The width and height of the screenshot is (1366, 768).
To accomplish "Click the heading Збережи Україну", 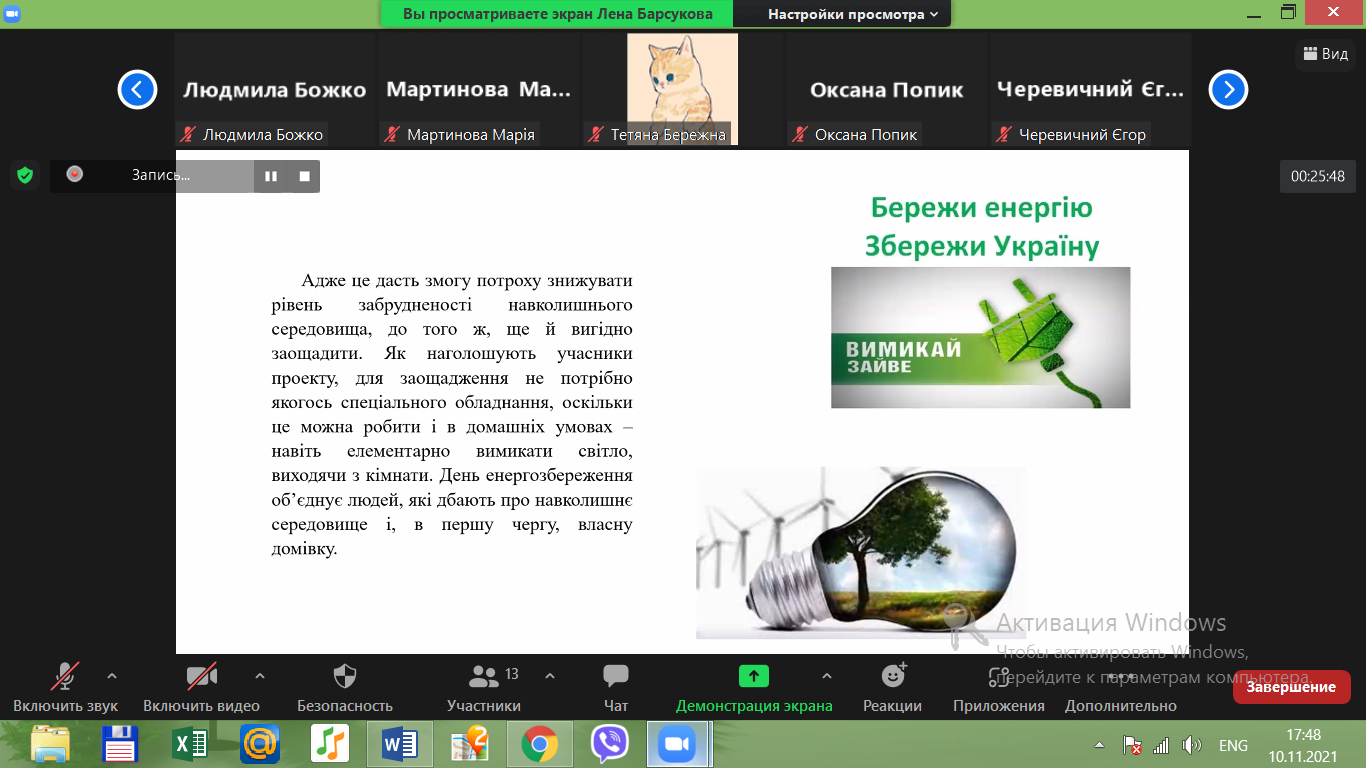I will click(982, 246).
